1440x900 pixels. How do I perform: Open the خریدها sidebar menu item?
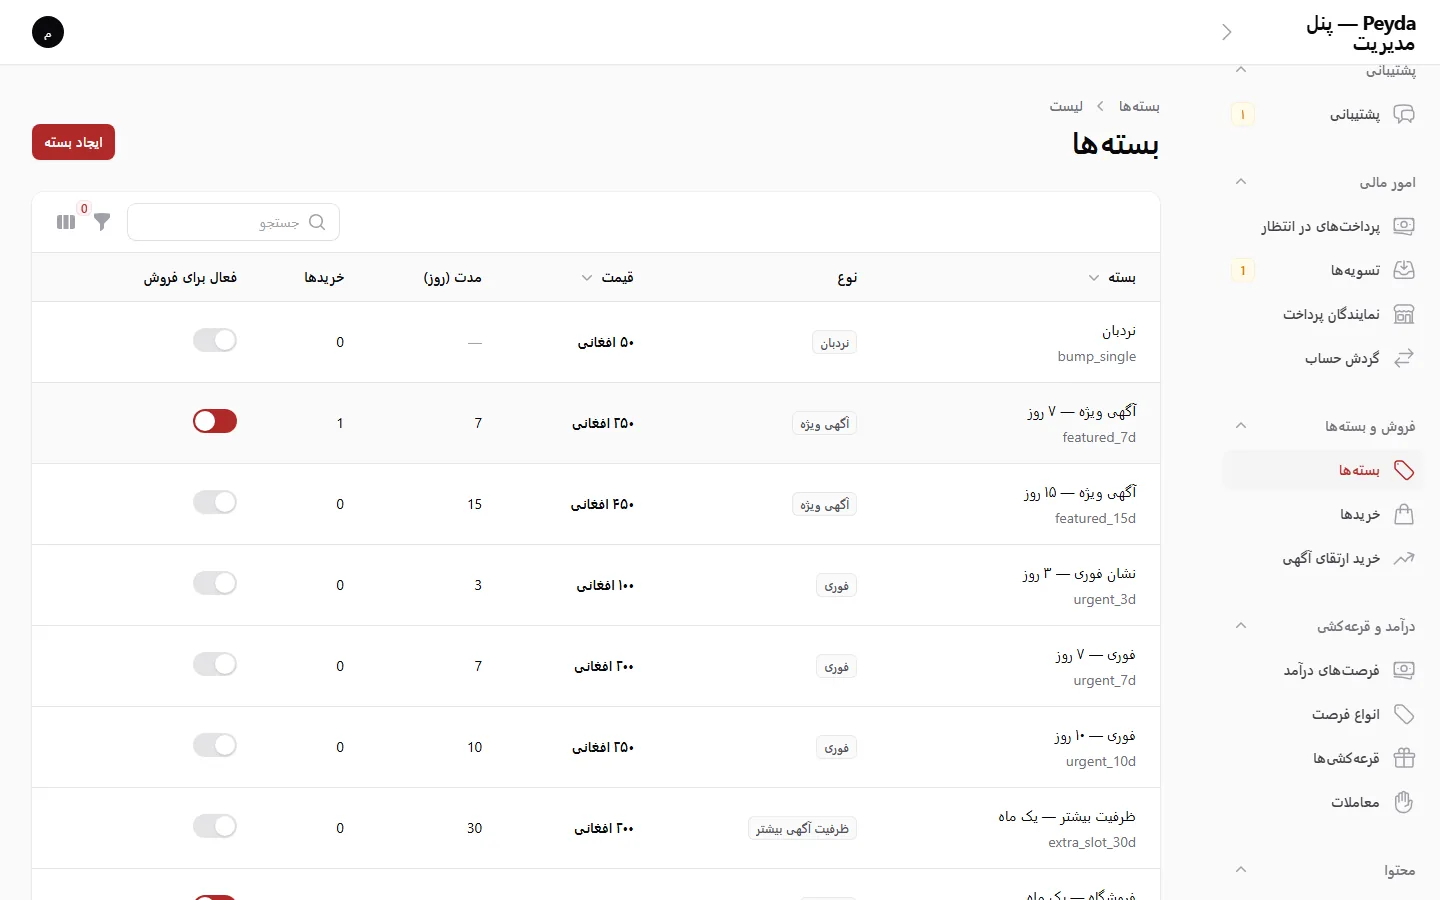[1323, 514]
